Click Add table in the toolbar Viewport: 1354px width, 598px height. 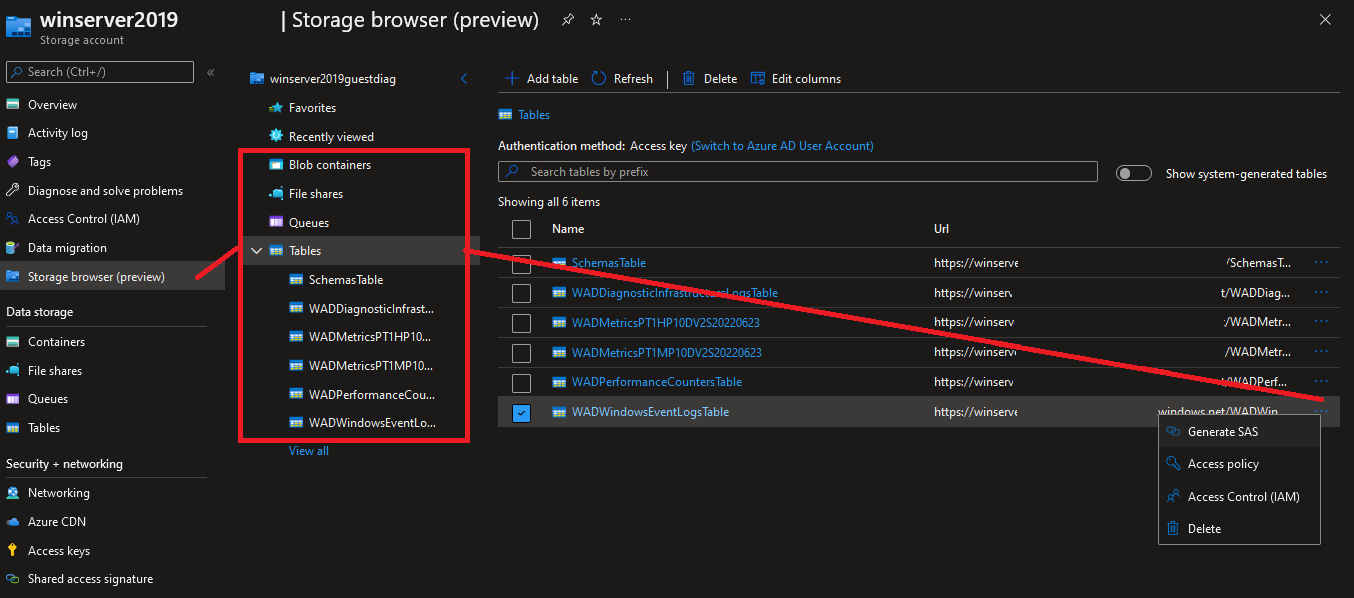point(541,79)
